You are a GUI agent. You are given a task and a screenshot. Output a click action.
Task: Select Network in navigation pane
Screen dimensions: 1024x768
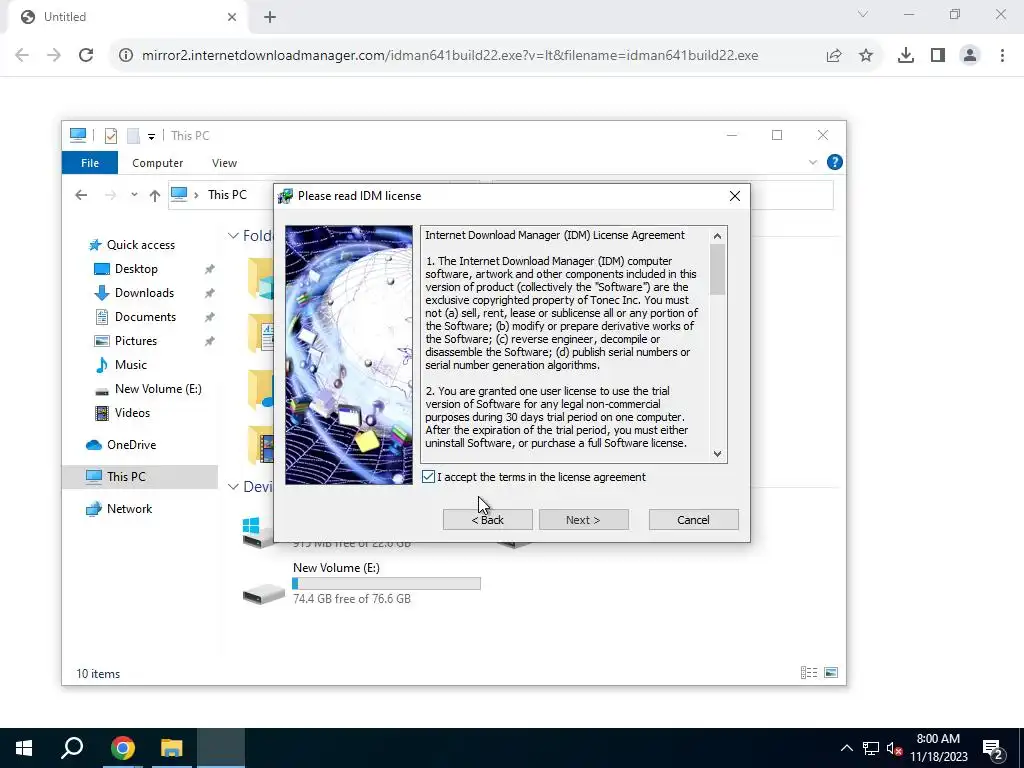tap(129, 509)
